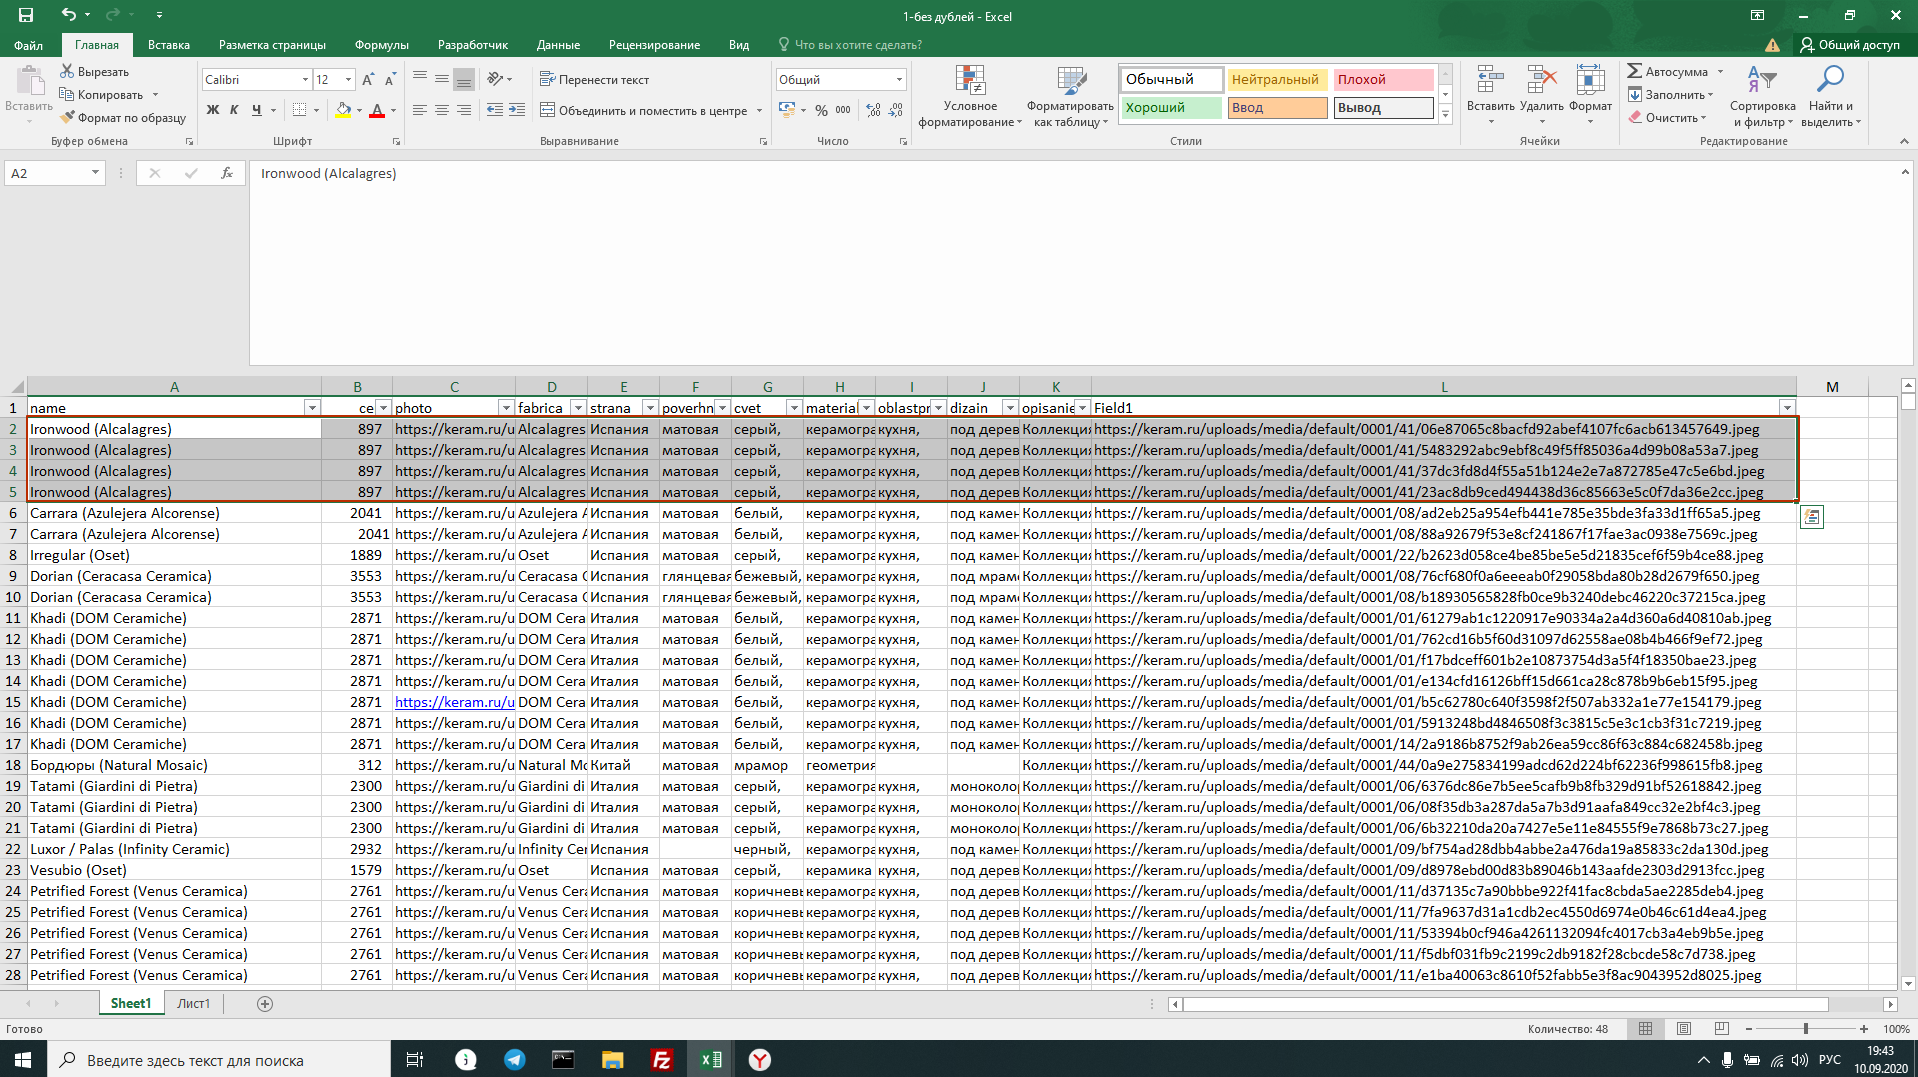Open Format as Table (Форматировать как таблицу)
This screenshot has height=1077, width=1918.
(x=1070, y=97)
